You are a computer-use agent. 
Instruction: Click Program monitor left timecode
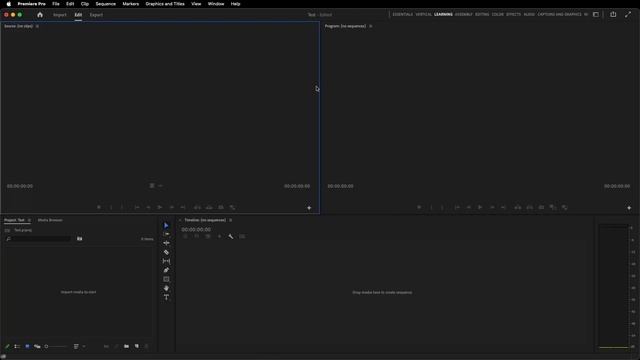tap(340, 186)
